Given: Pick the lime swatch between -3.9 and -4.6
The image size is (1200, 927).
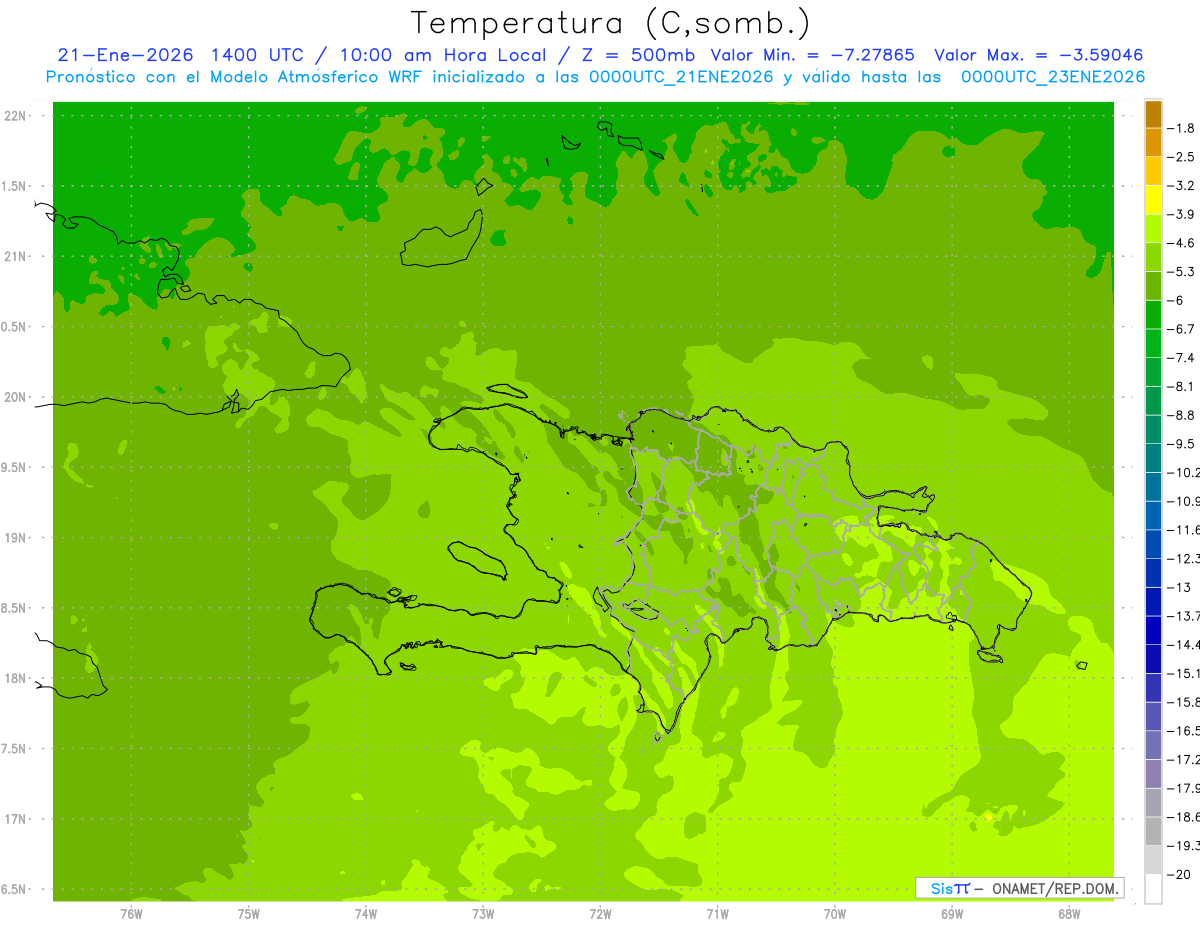Looking at the screenshot, I should [1153, 229].
